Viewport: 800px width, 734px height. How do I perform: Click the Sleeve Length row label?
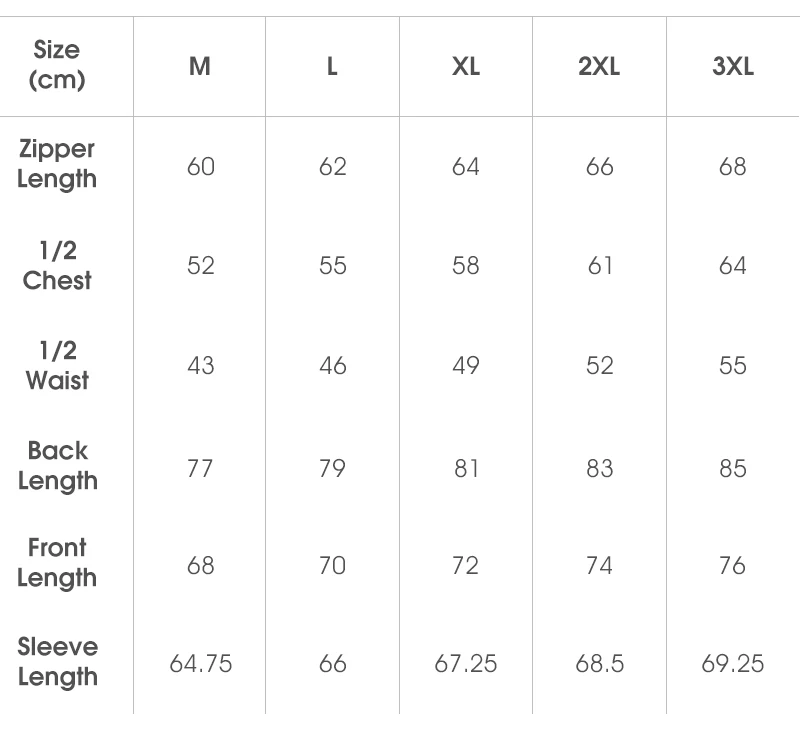[x=58, y=662]
